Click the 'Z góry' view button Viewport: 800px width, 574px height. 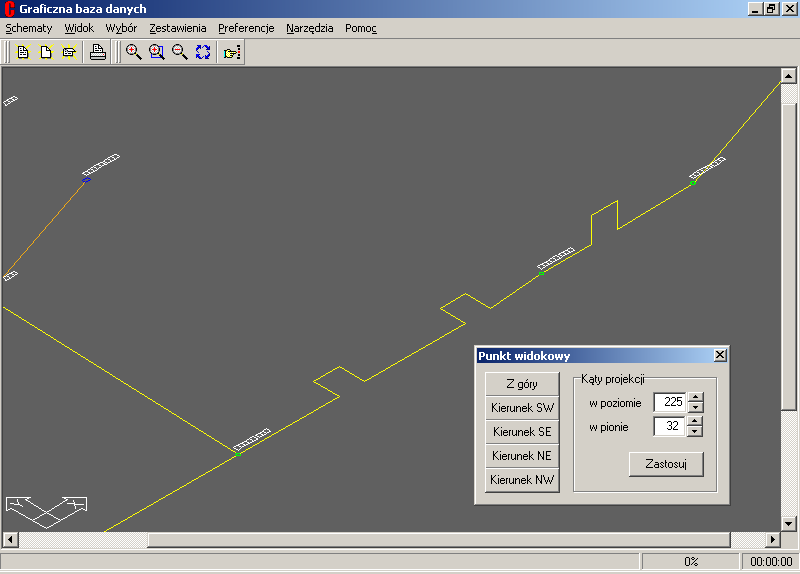(x=522, y=384)
